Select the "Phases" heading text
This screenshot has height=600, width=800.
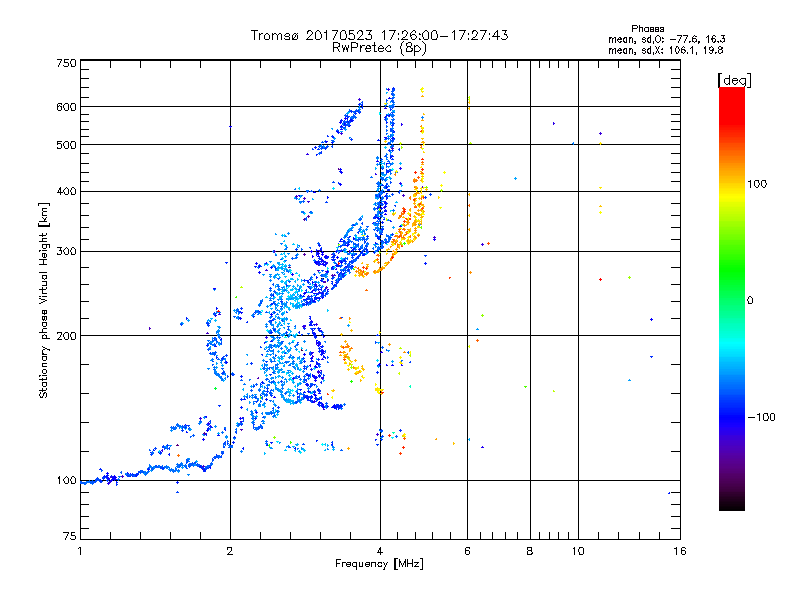pos(647,29)
